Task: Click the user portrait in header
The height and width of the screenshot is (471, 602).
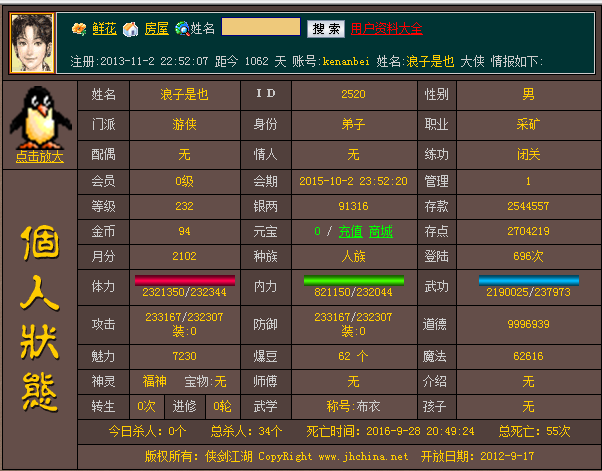Action: click(32, 43)
